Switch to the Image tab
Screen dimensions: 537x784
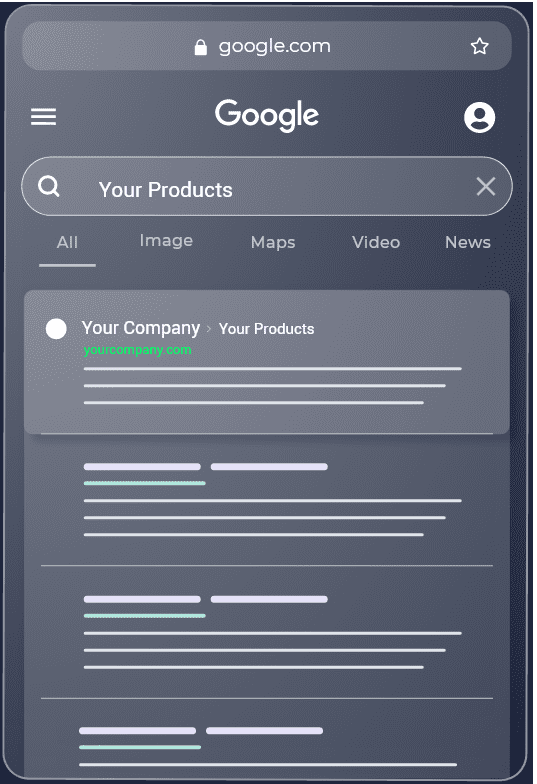(x=166, y=241)
